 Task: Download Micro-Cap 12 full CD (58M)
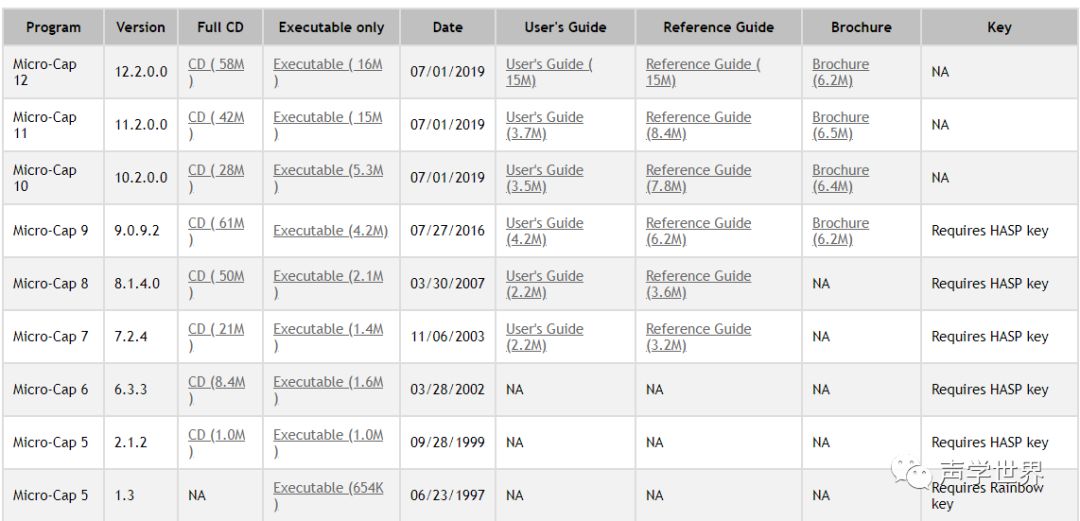tap(216, 65)
